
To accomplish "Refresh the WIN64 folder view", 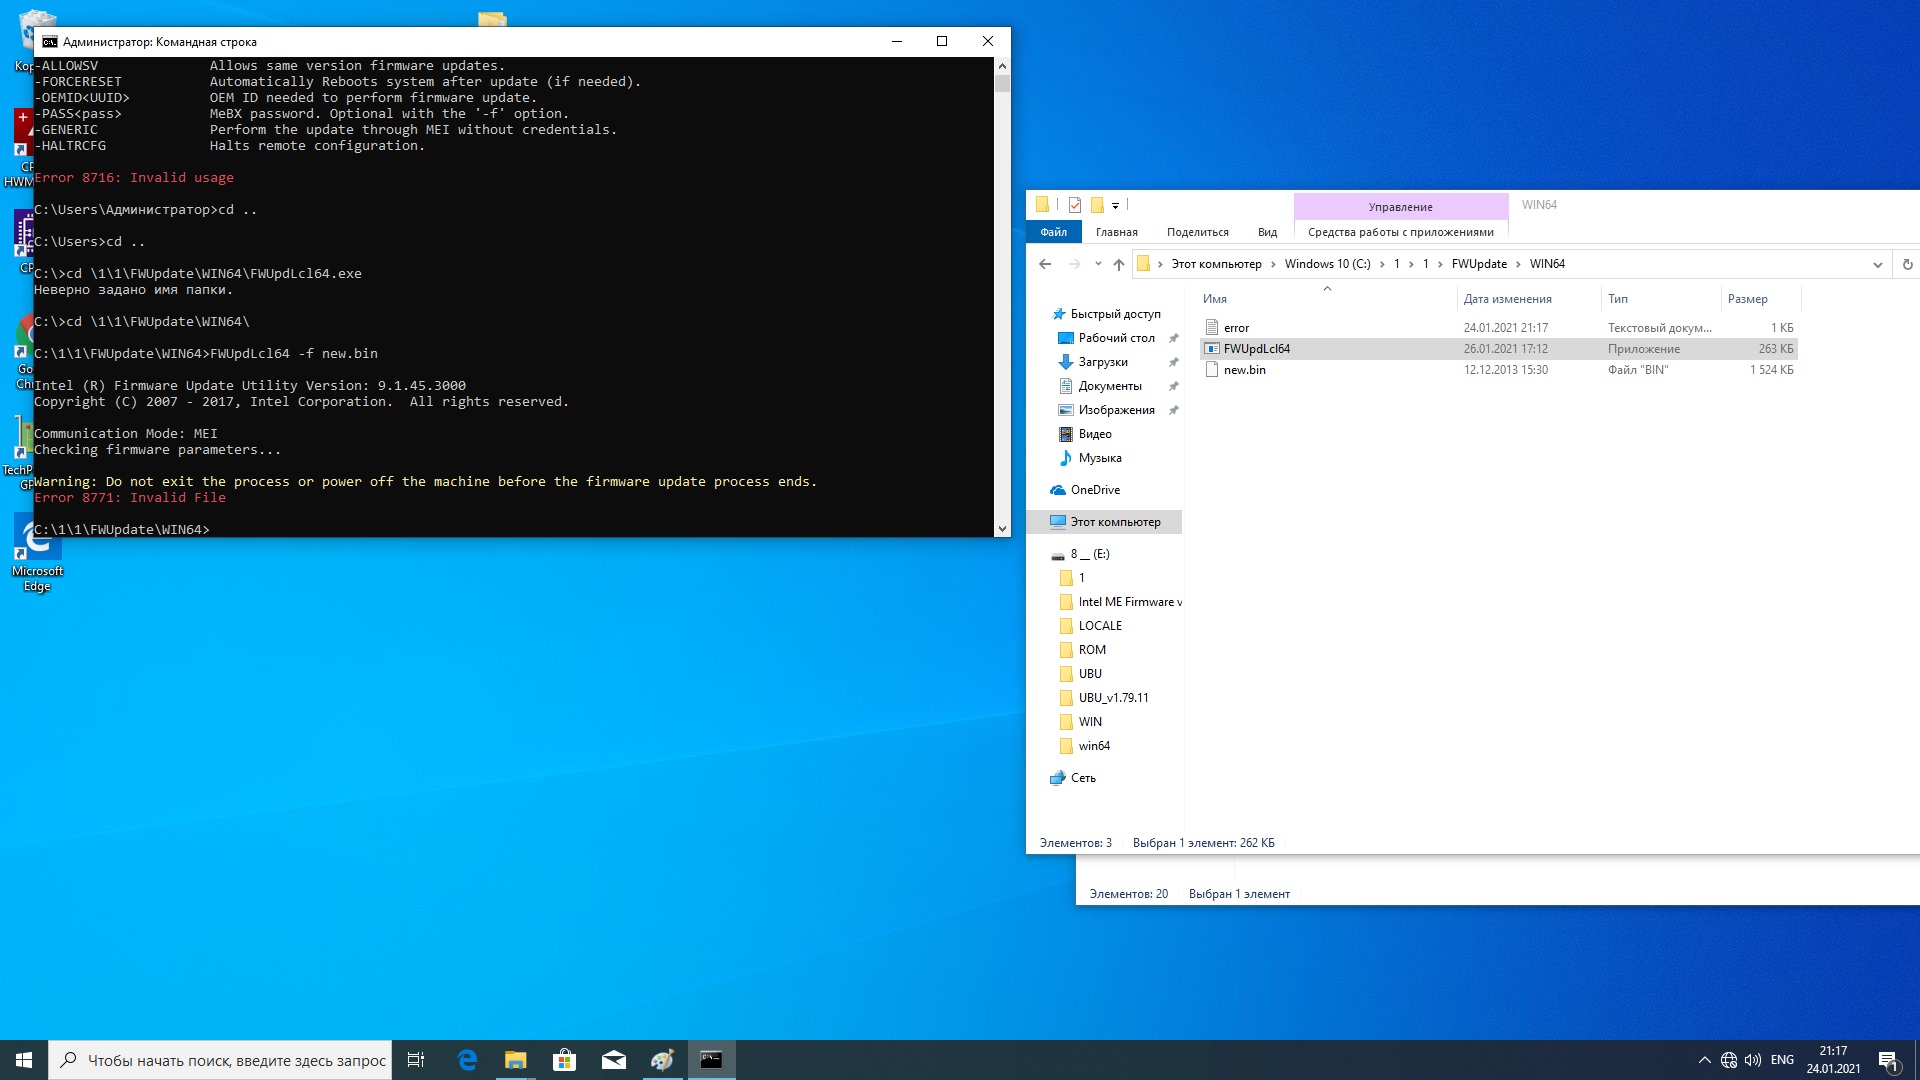I will tap(1907, 264).
